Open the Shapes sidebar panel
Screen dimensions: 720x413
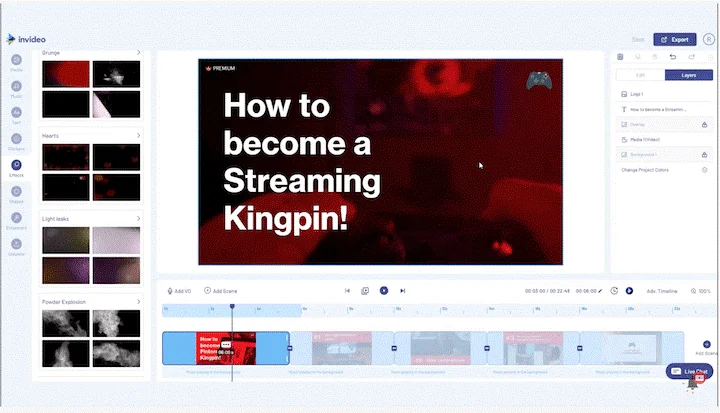[x=16, y=192]
